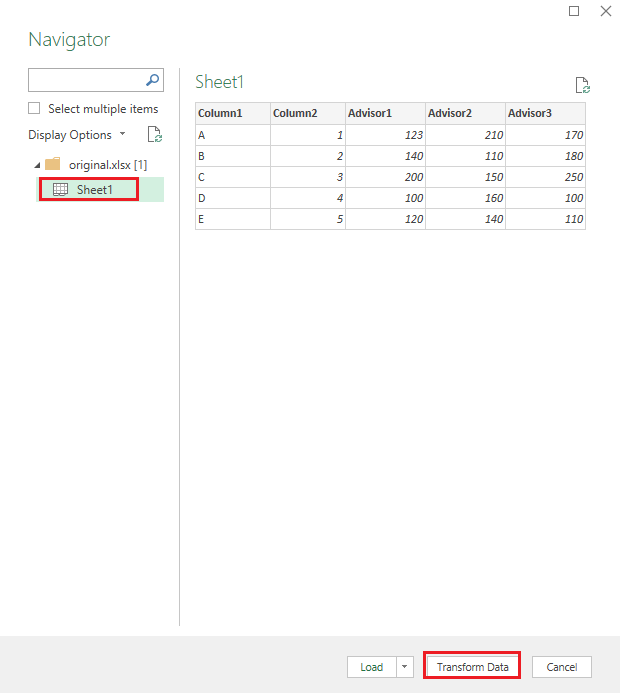Image resolution: width=620 pixels, height=693 pixels.
Task: Click the Advisor3 column header
Action: click(x=545, y=113)
